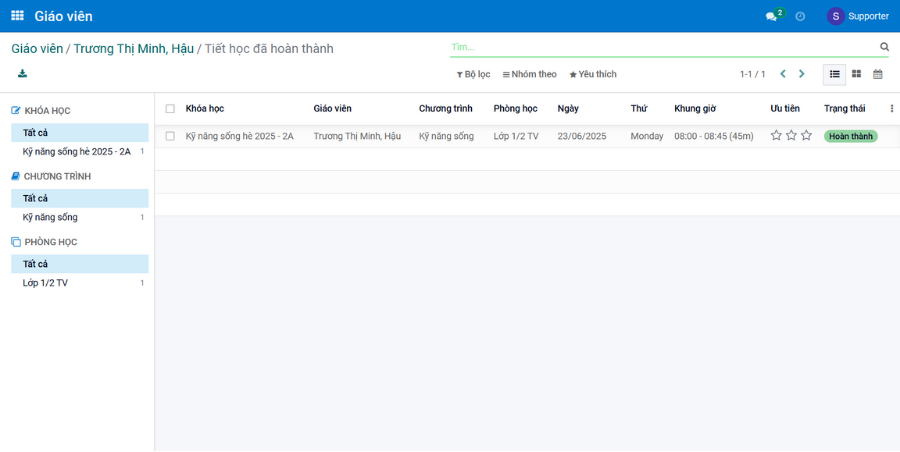
Task: Switch to calendar view
Action: [x=878, y=74]
